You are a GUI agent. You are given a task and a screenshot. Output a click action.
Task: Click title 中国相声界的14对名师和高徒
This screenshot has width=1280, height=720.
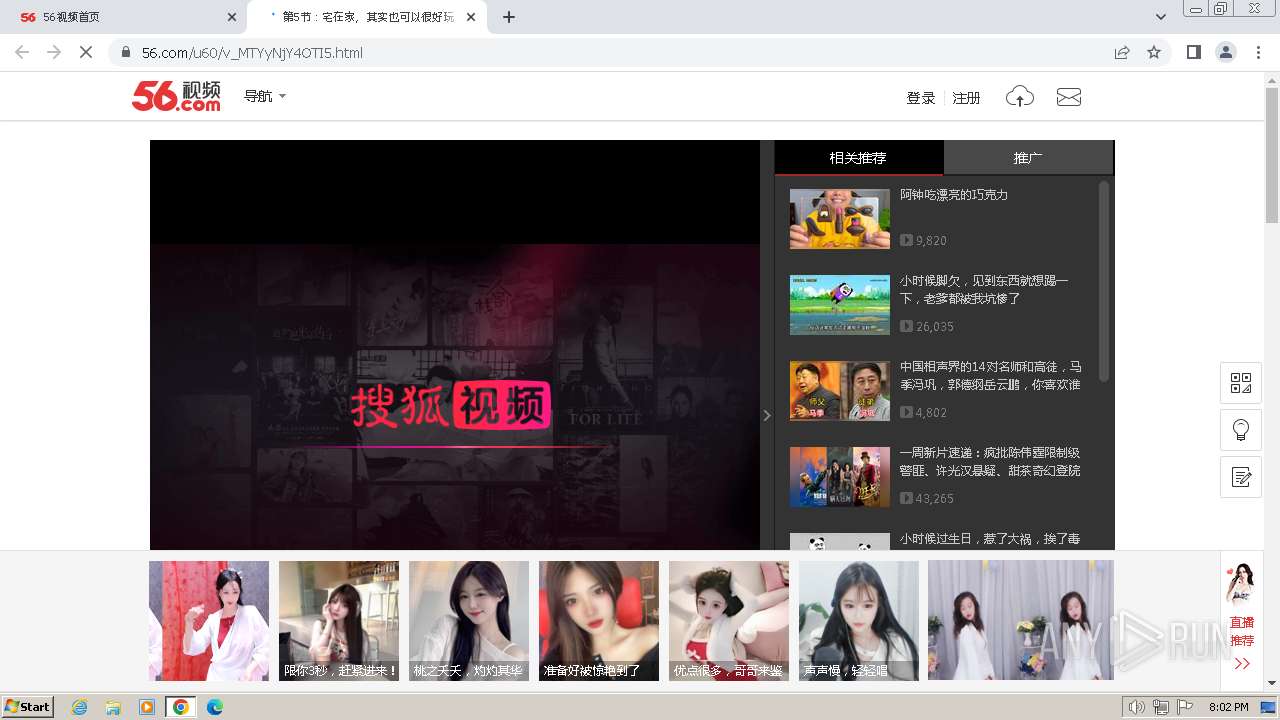990,376
